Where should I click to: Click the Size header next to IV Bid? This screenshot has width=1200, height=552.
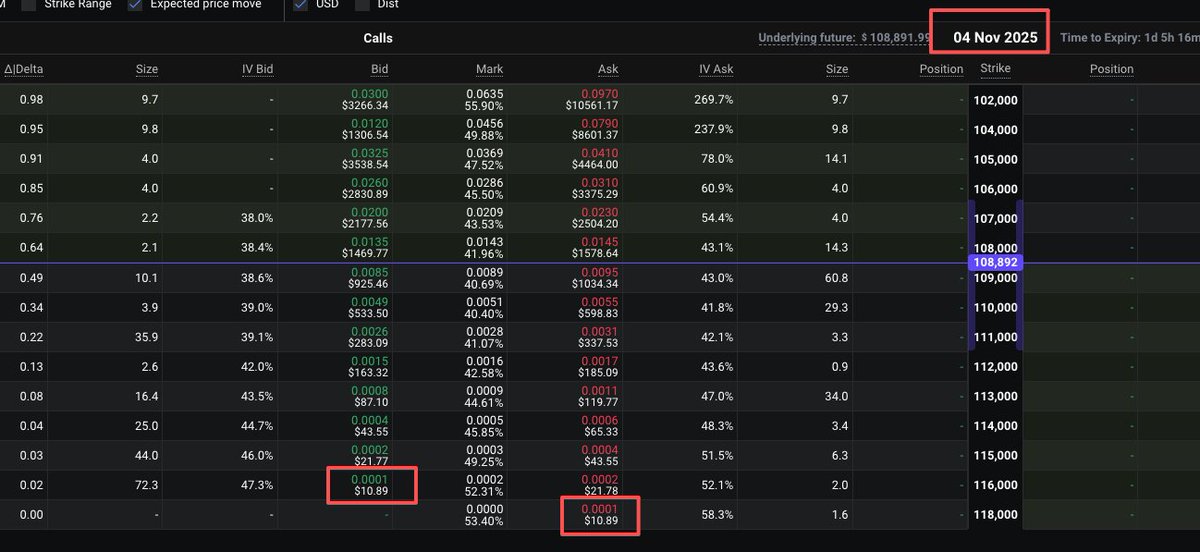147,69
